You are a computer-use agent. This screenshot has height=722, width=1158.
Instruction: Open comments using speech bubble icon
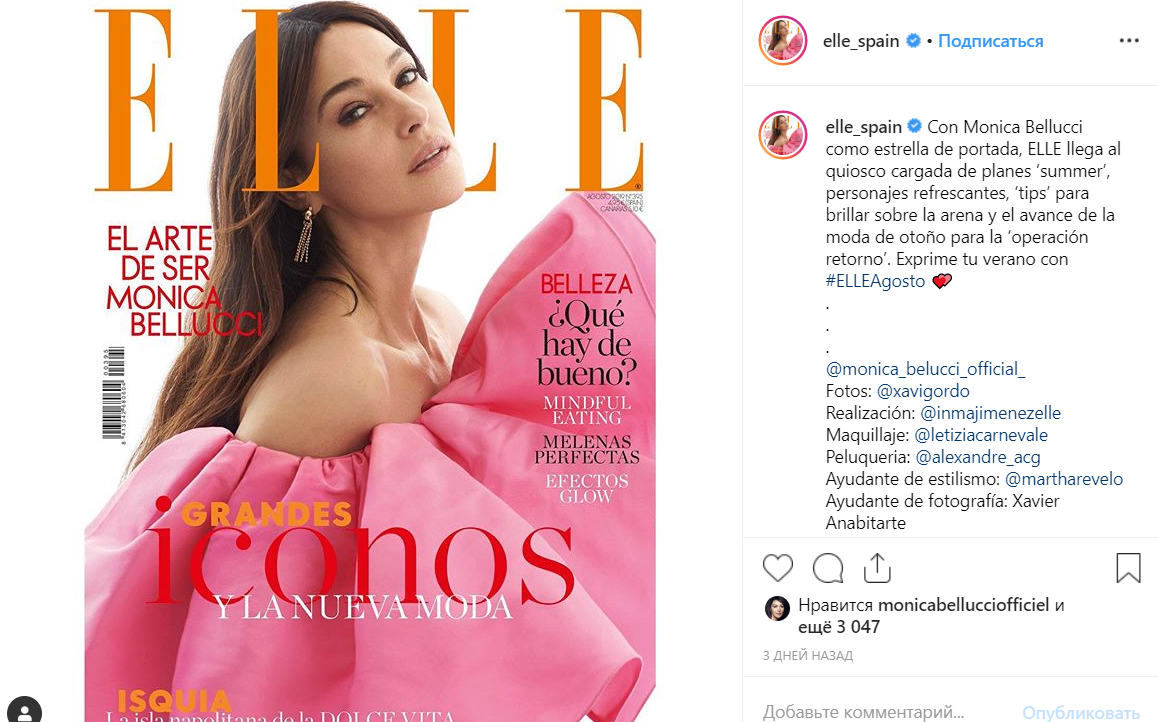(828, 568)
